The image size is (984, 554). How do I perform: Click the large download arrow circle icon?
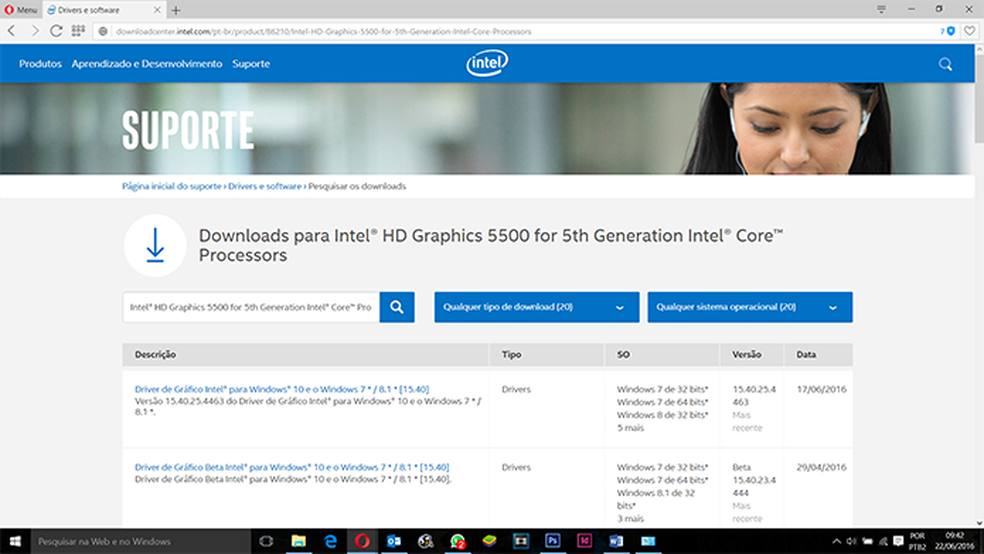tap(155, 245)
